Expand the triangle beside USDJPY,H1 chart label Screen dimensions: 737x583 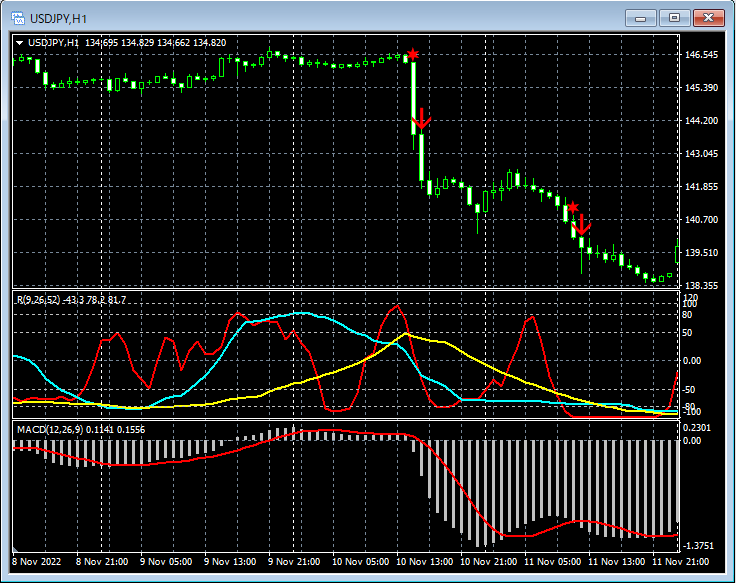coord(20,43)
